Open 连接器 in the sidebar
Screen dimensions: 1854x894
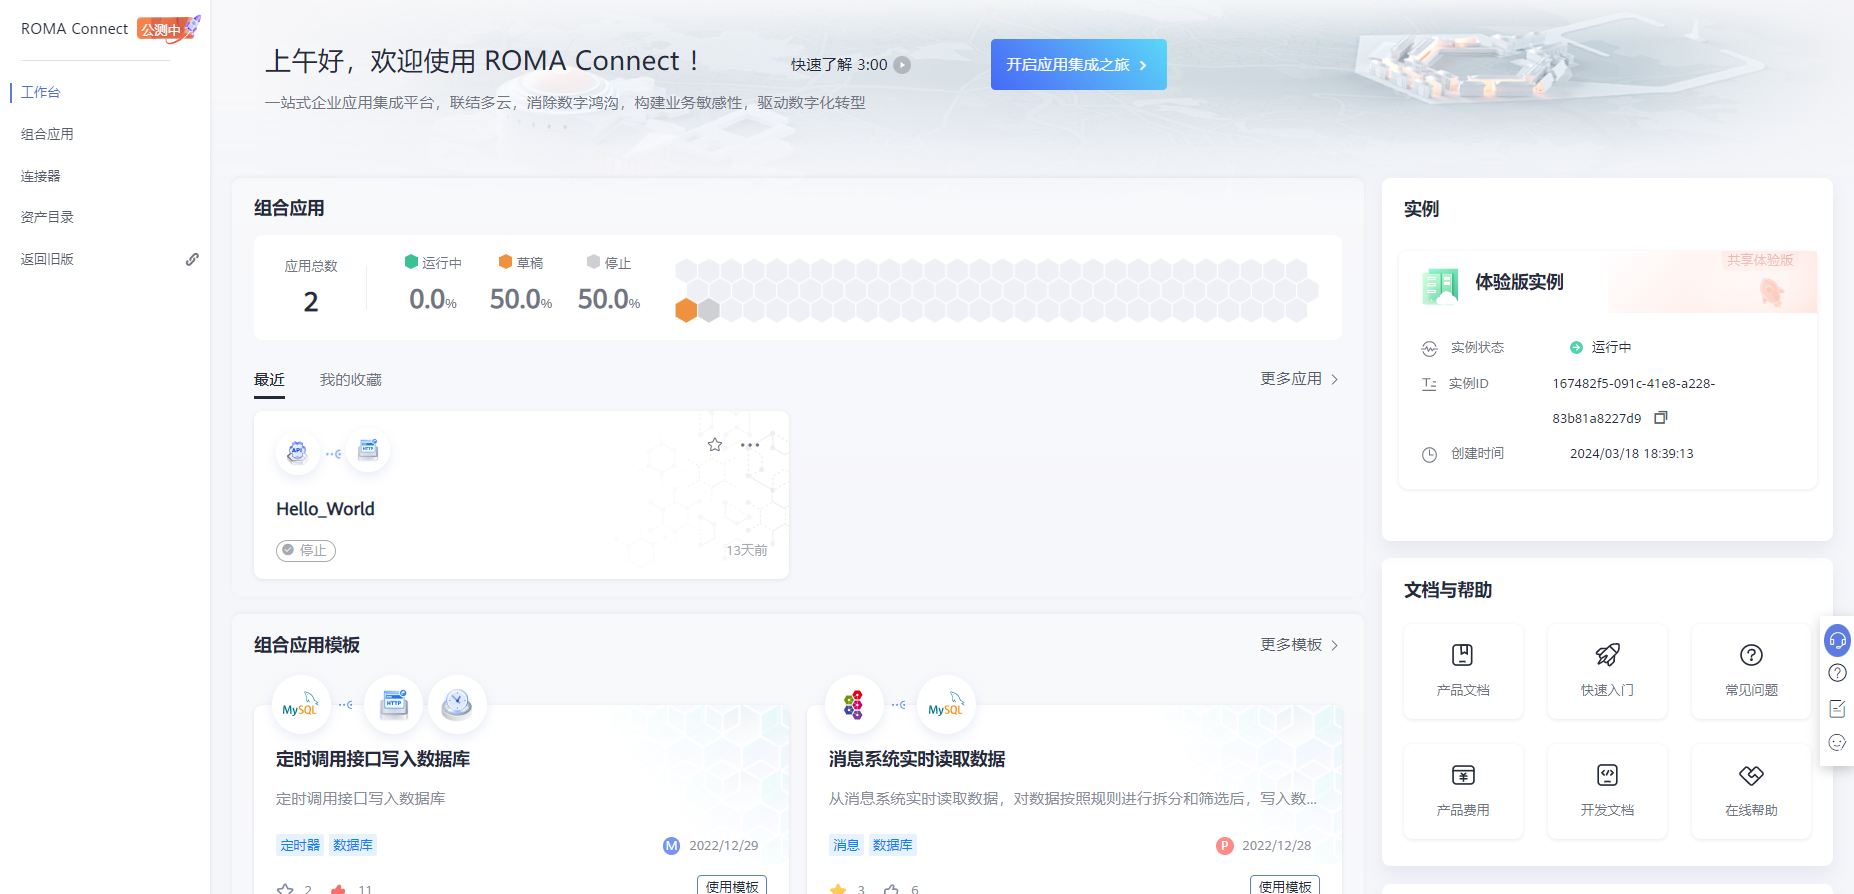[41, 176]
